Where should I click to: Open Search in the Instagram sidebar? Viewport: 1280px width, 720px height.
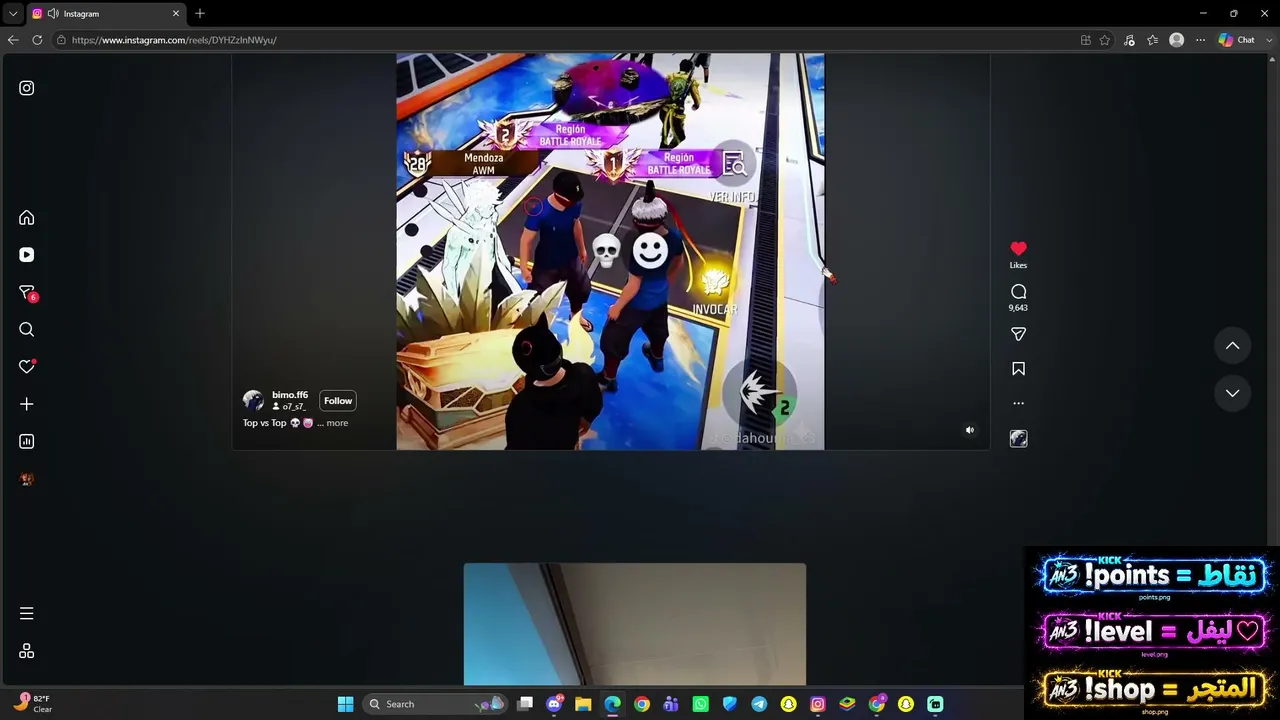click(27, 330)
